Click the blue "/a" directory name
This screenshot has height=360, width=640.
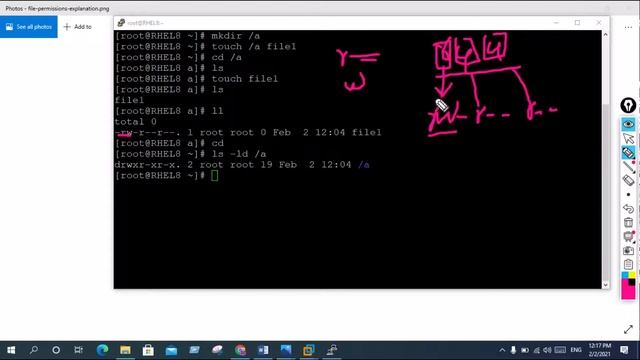point(364,165)
